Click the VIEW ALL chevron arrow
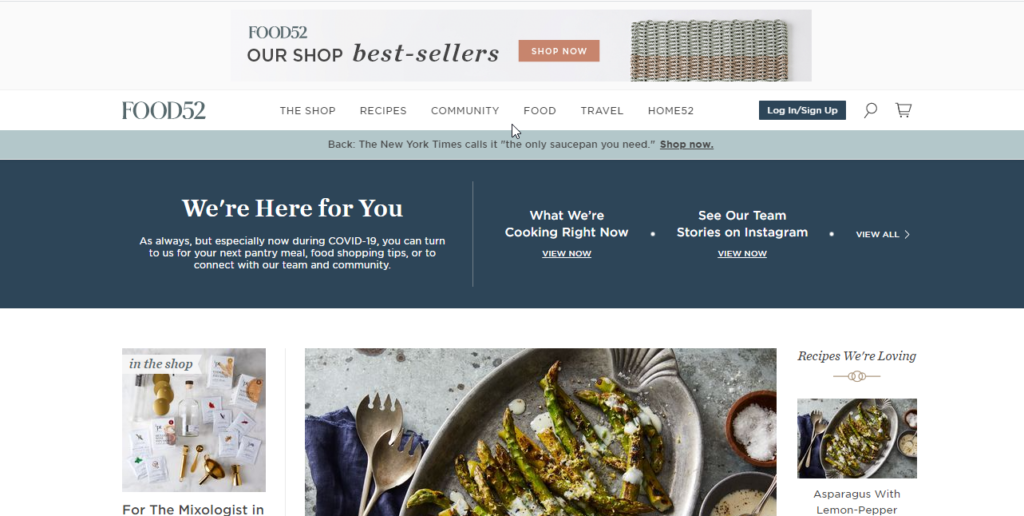The height and width of the screenshot is (516, 1024). 907,234
